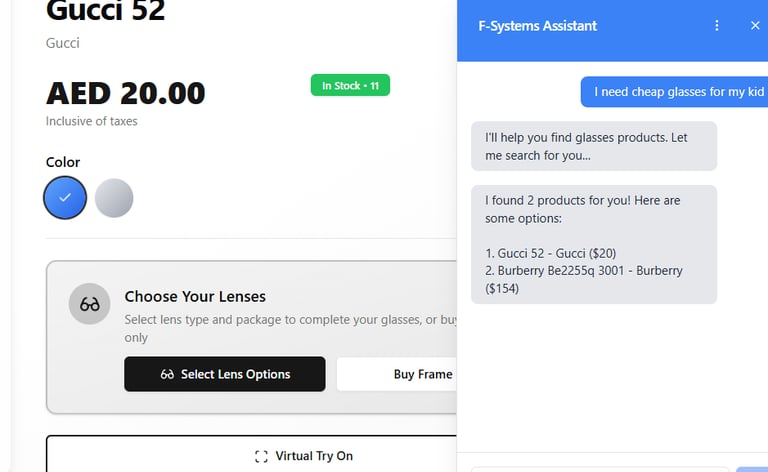Click the Virtual Try On frame icon
Image resolution: width=768 pixels, height=472 pixels.
click(261, 456)
